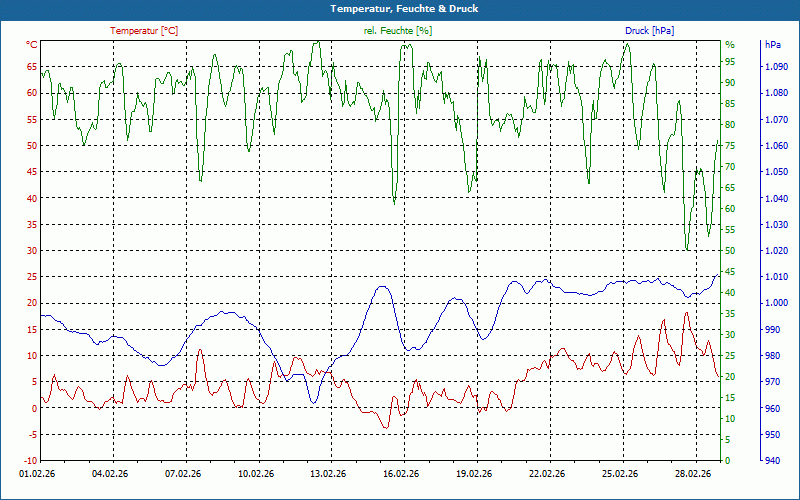Click pressure axis value "970"
Screen dimensions: 800x500
pos(772,382)
